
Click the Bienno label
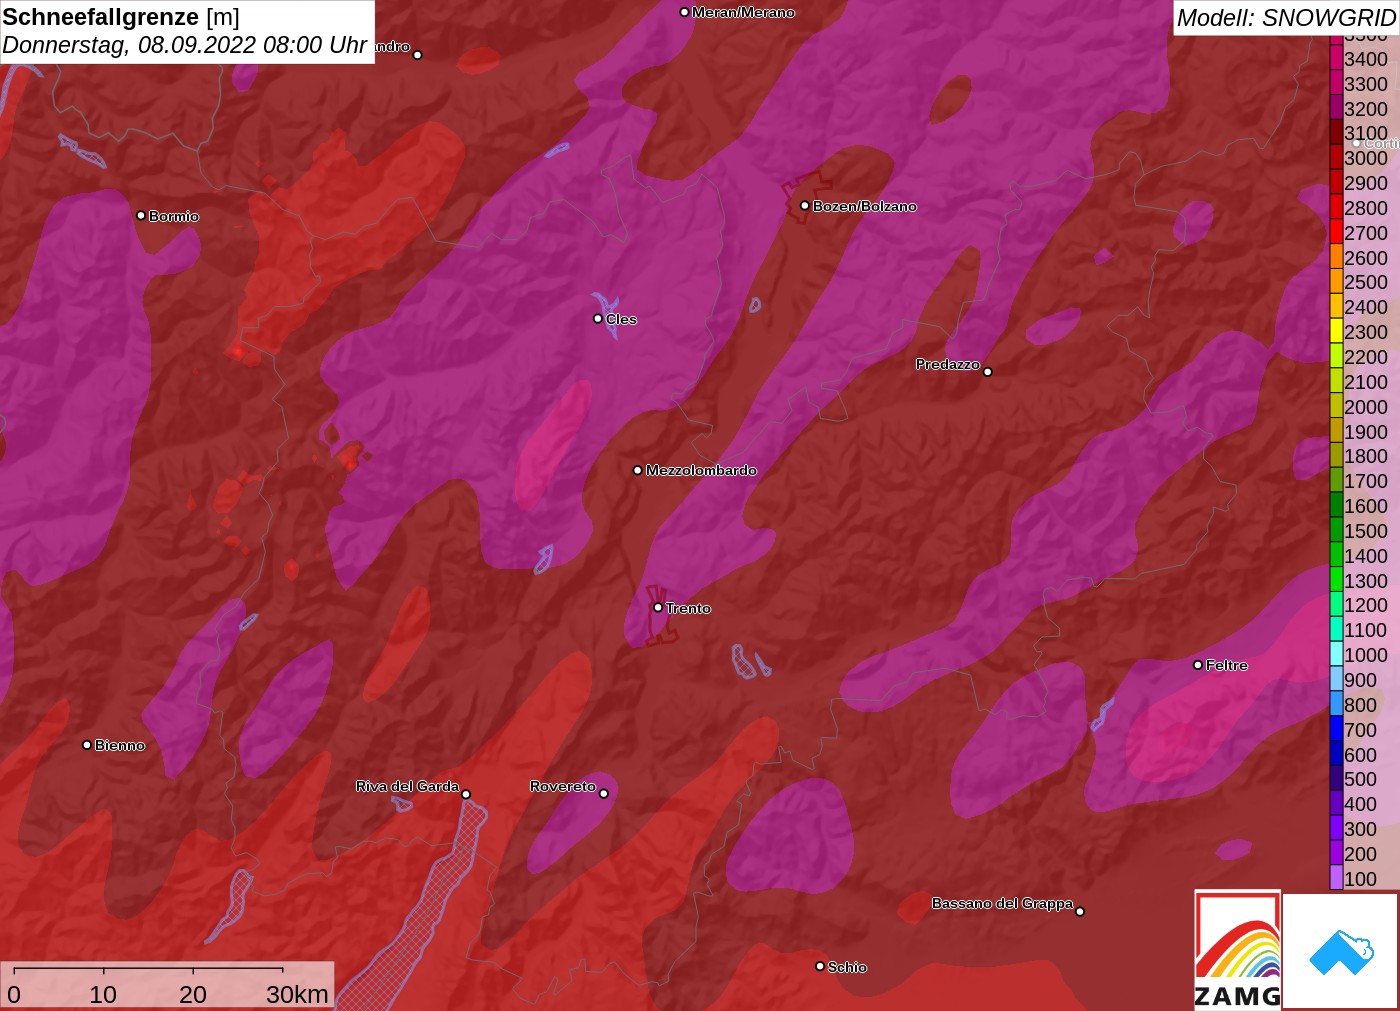(x=120, y=745)
